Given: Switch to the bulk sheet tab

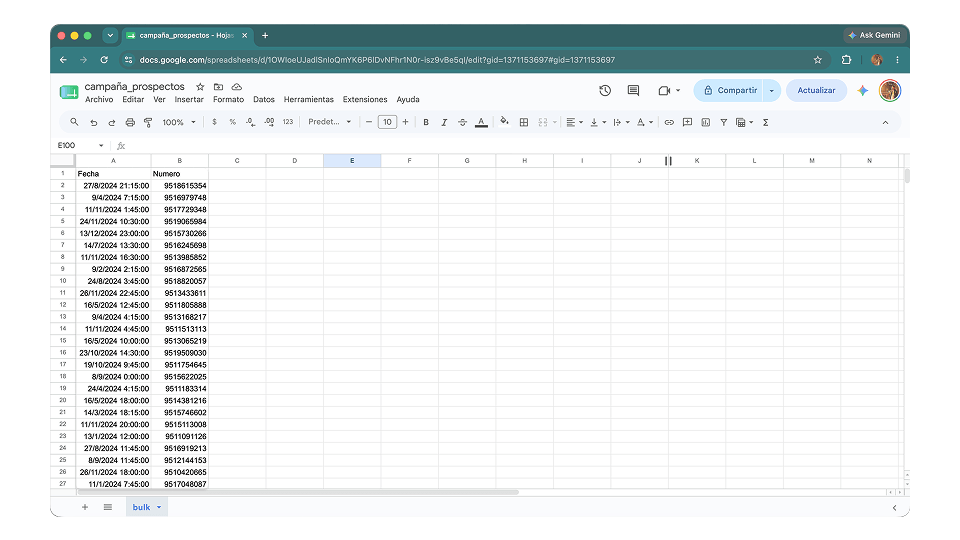Looking at the screenshot, I should click(146, 507).
